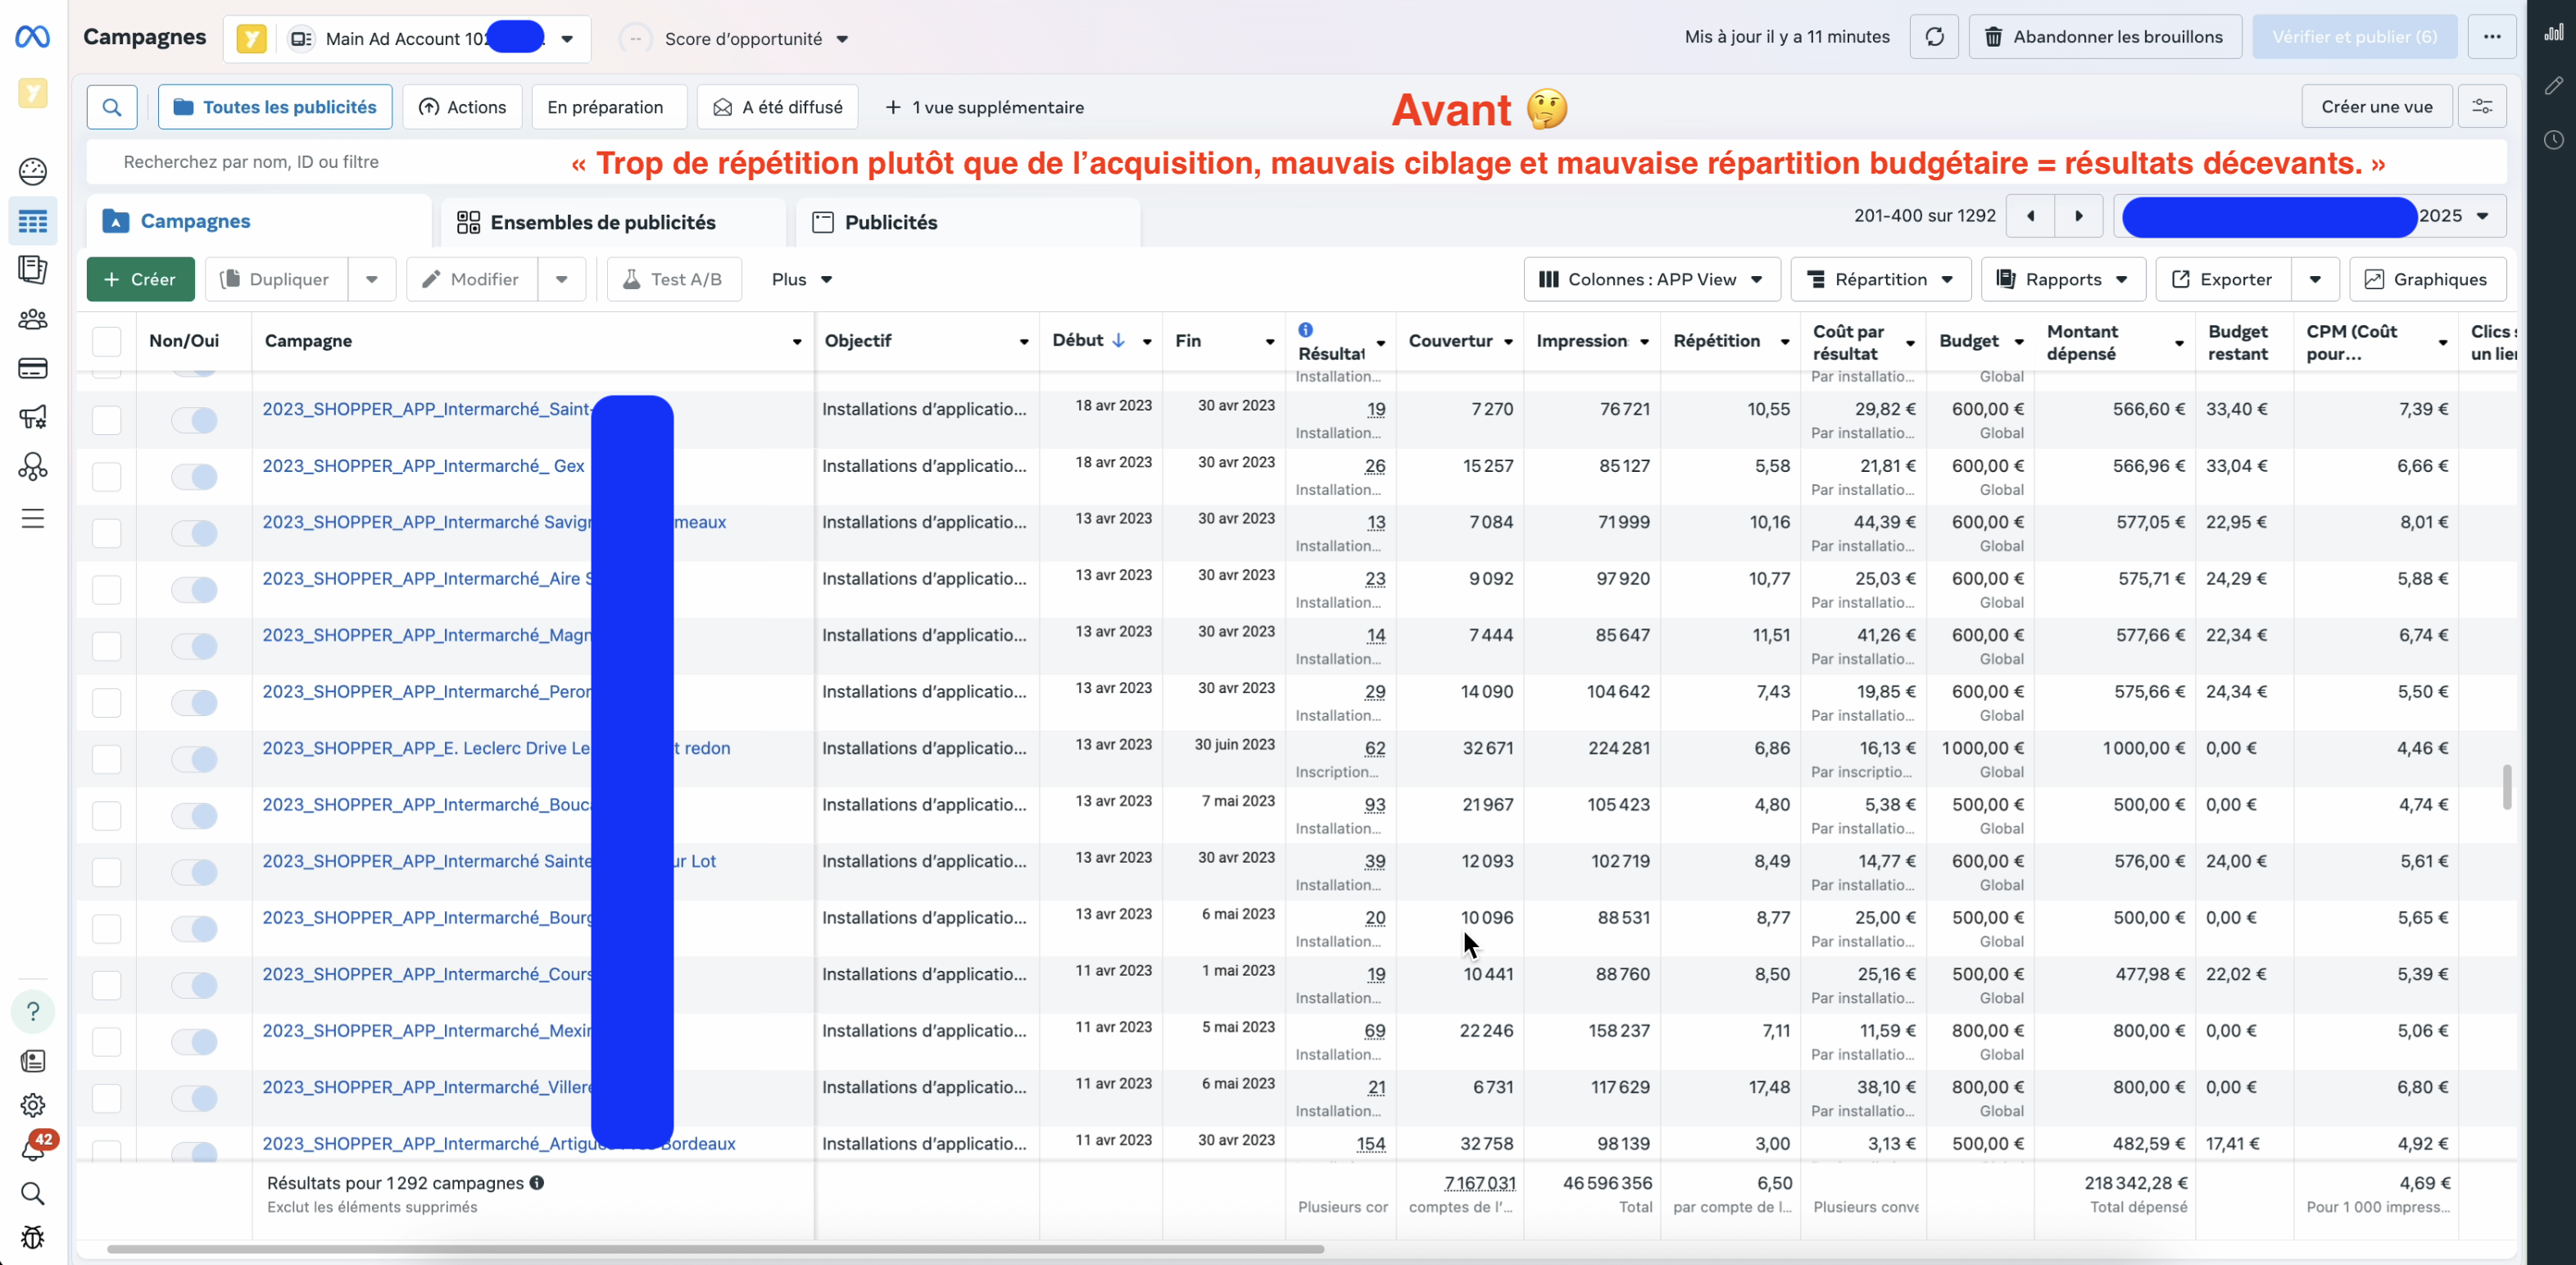
Task: Open the Dupliquer dropdown arrow
Action: tap(372, 279)
